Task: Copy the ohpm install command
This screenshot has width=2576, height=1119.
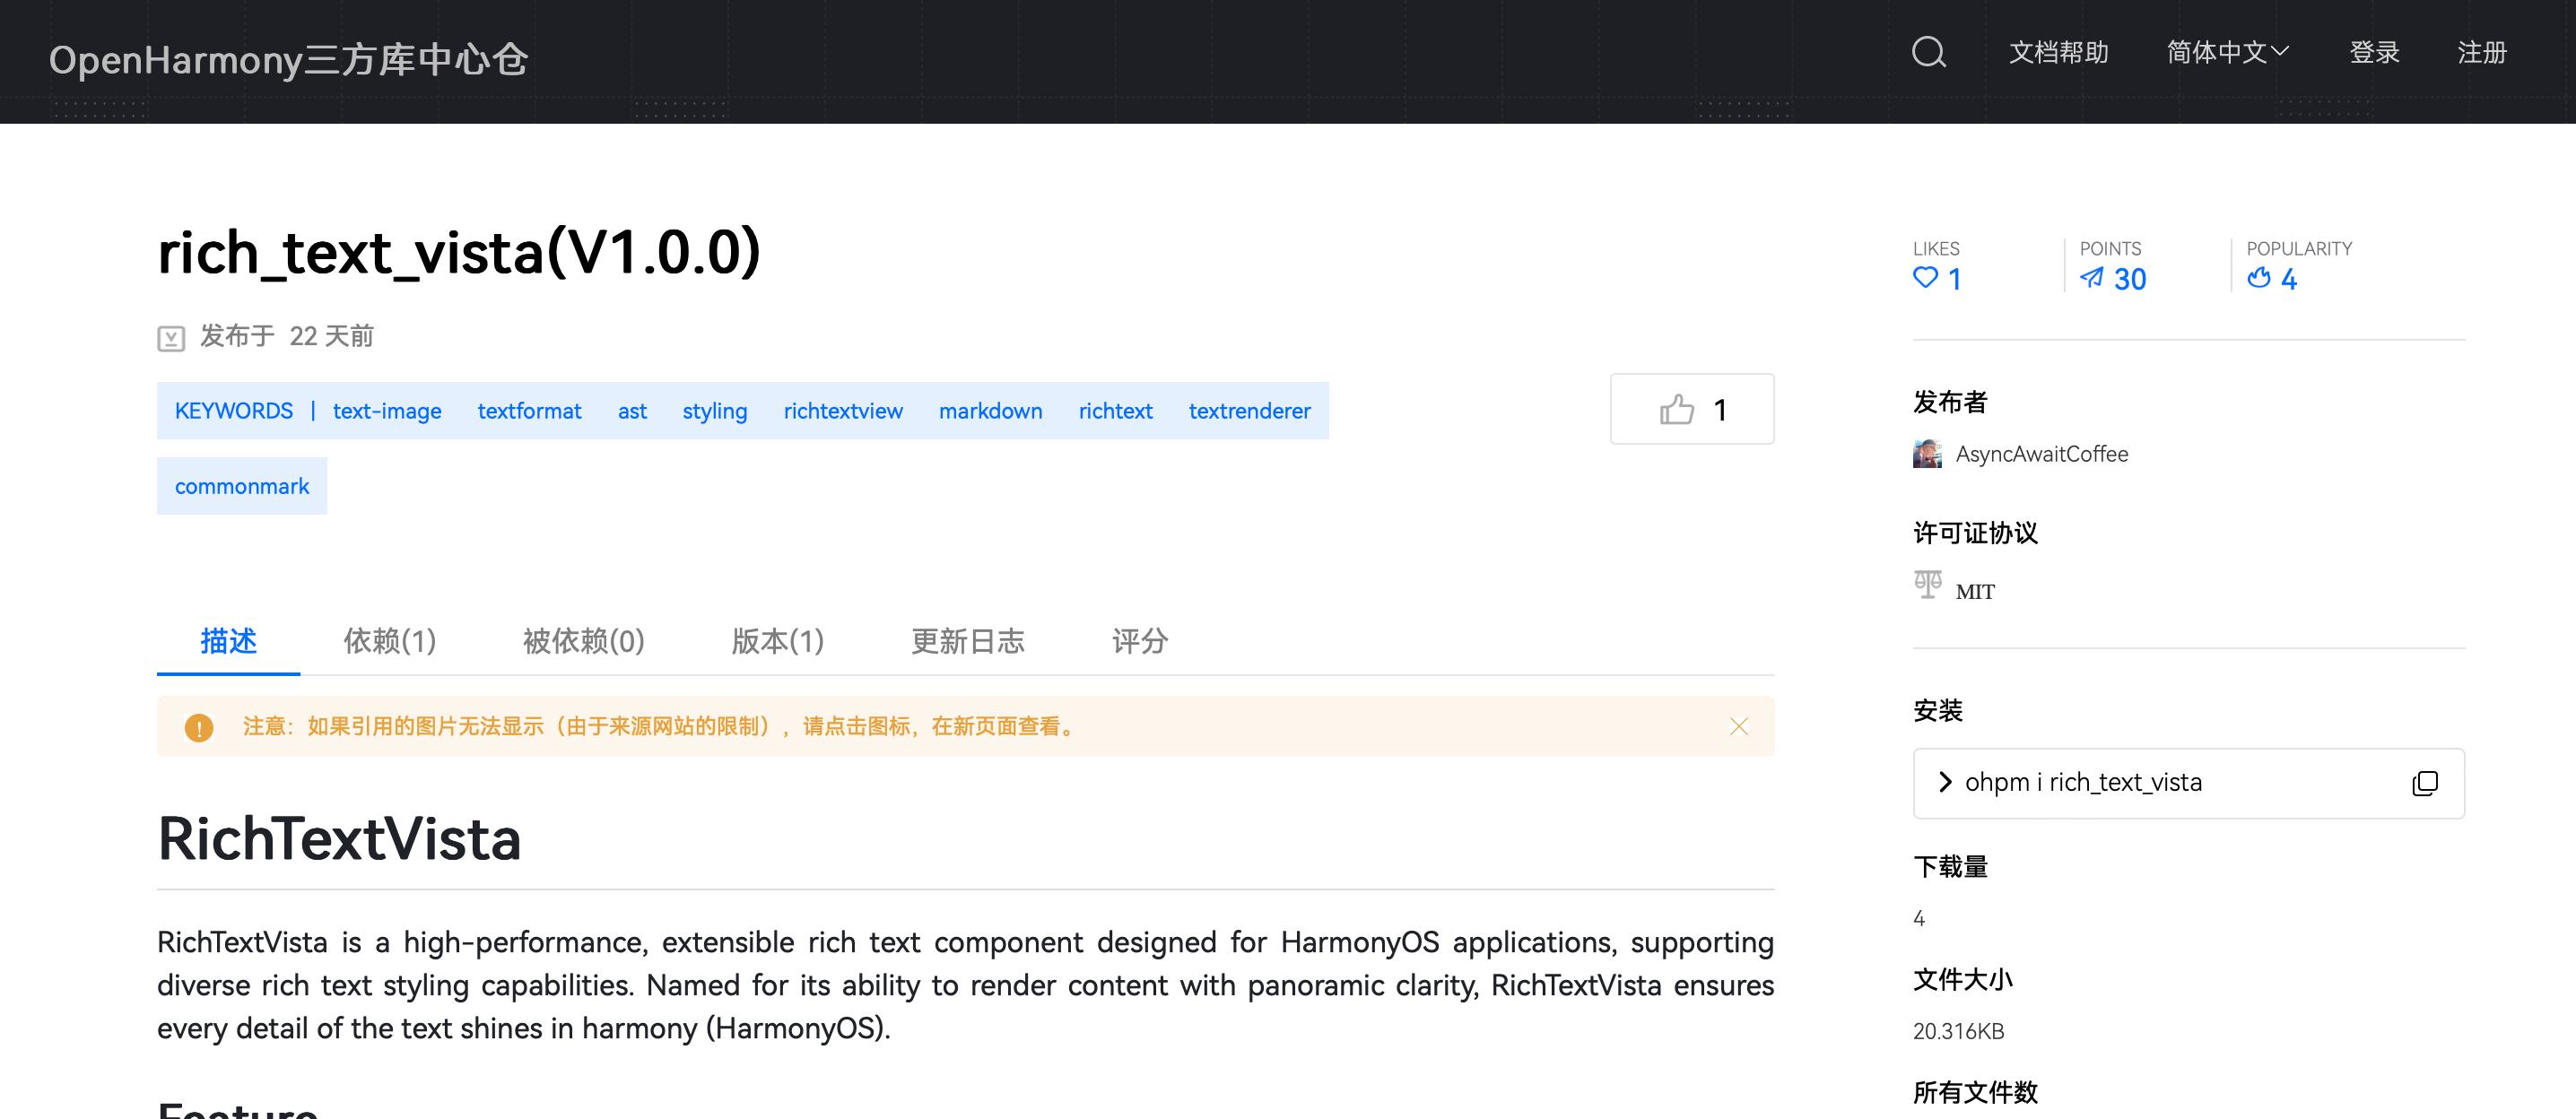Action: (2425, 783)
